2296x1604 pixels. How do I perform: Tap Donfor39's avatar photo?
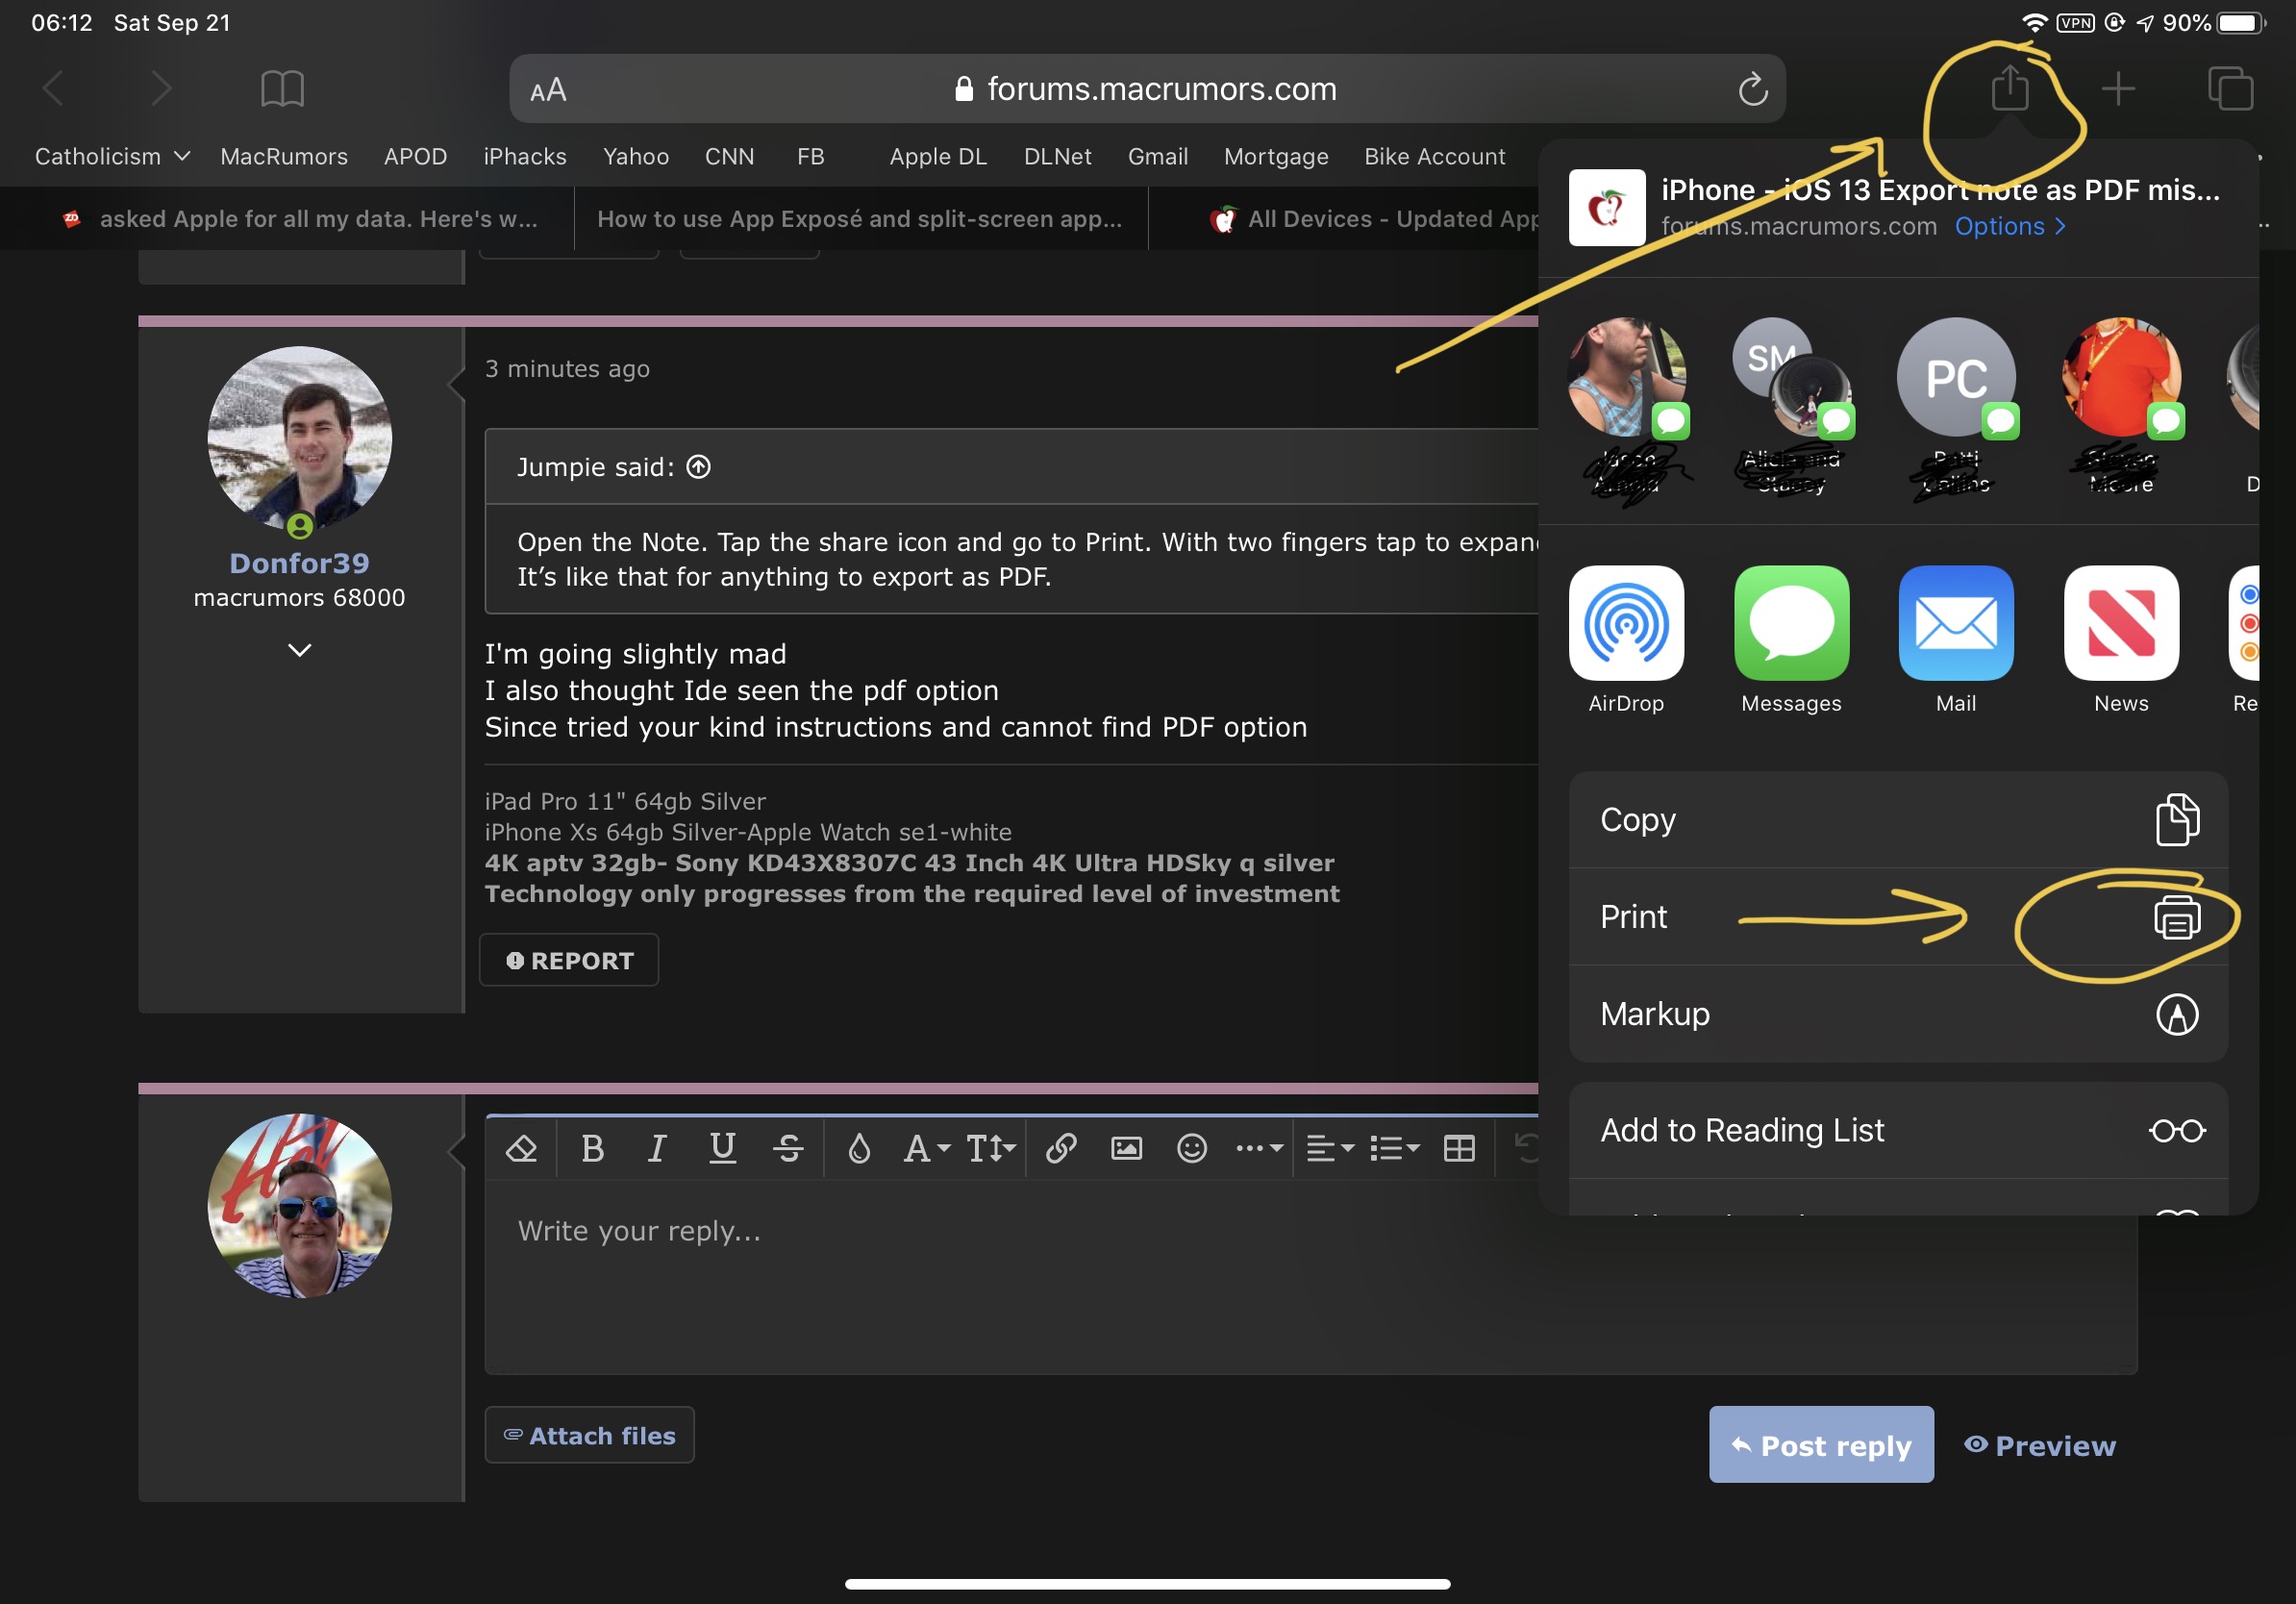click(299, 438)
